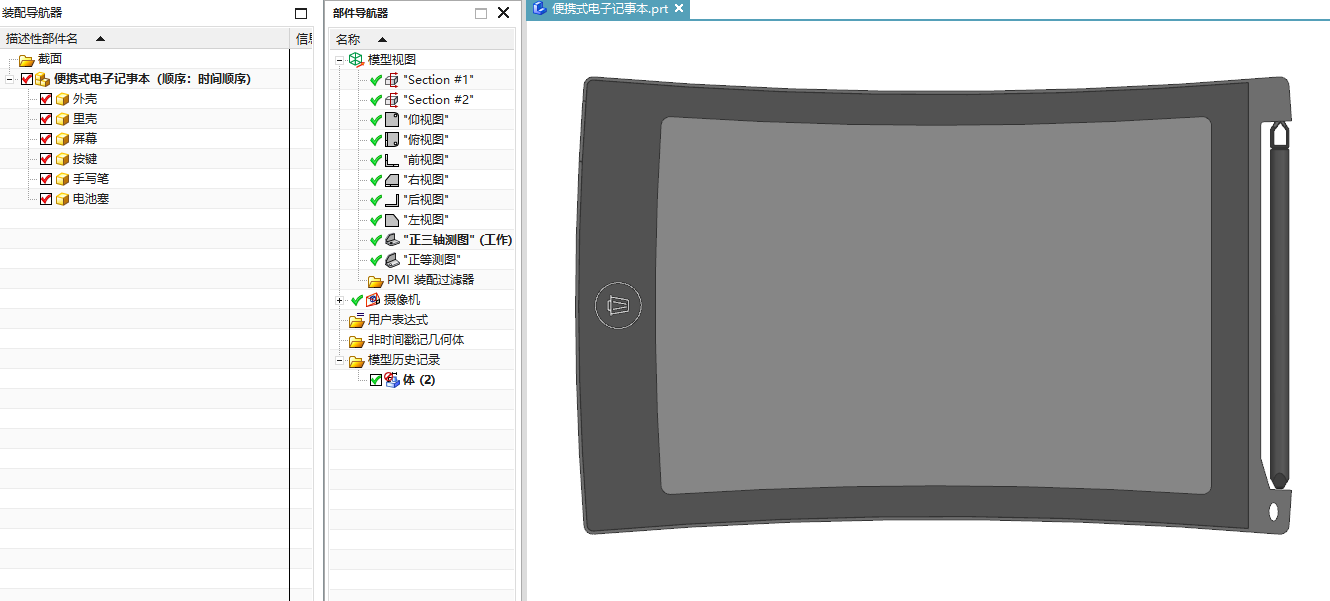Select the 左视图 view icon

point(392,220)
